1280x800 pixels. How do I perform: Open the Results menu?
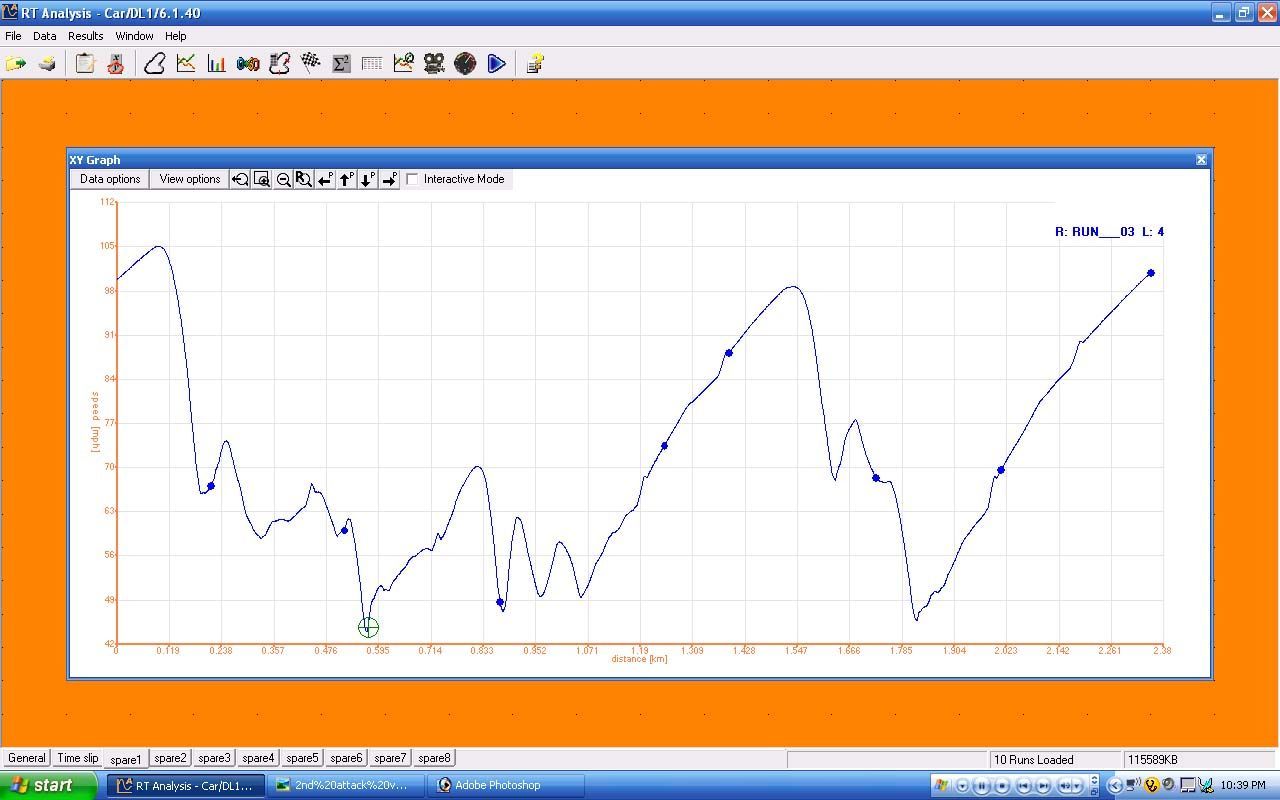(x=85, y=36)
